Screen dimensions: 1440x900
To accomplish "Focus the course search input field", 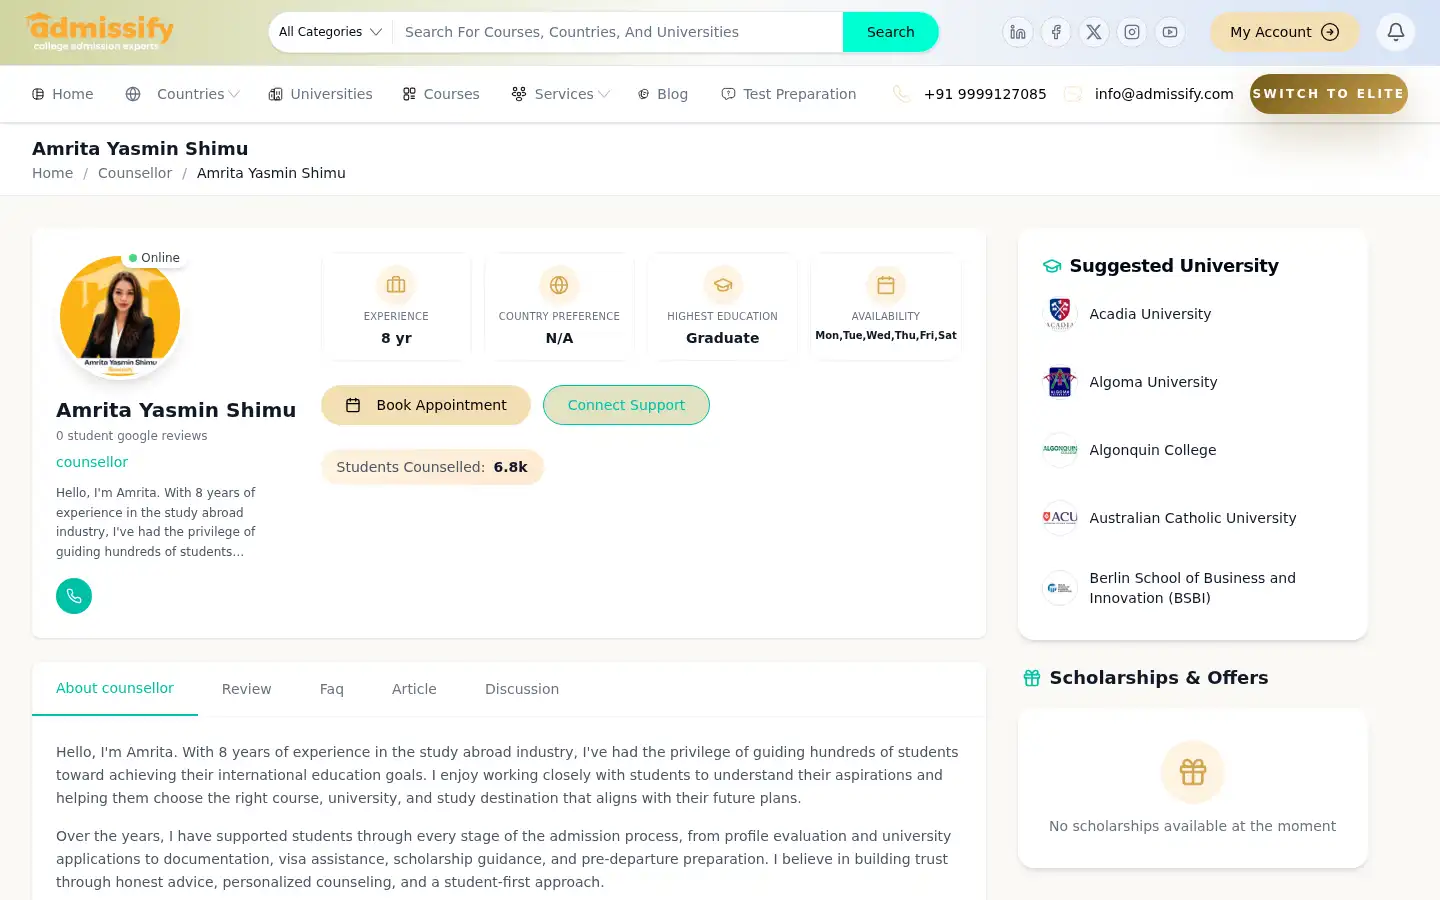I will click(x=618, y=32).
